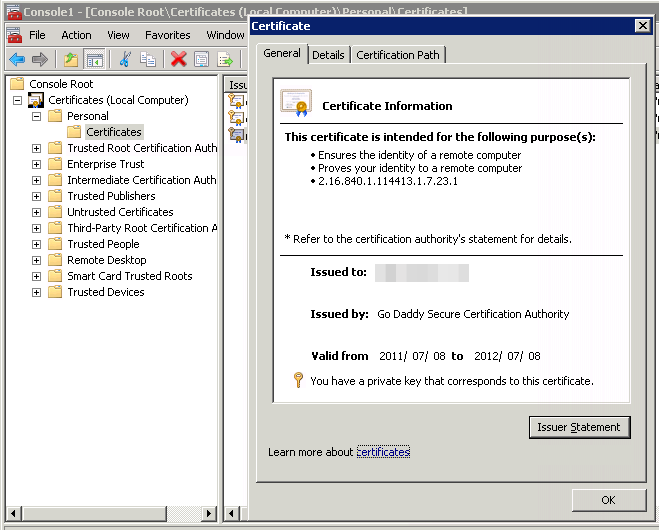Viewport: 659px width, 530px height.
Task: Click the Properties toolbar icon
Action: click(202, 59)
